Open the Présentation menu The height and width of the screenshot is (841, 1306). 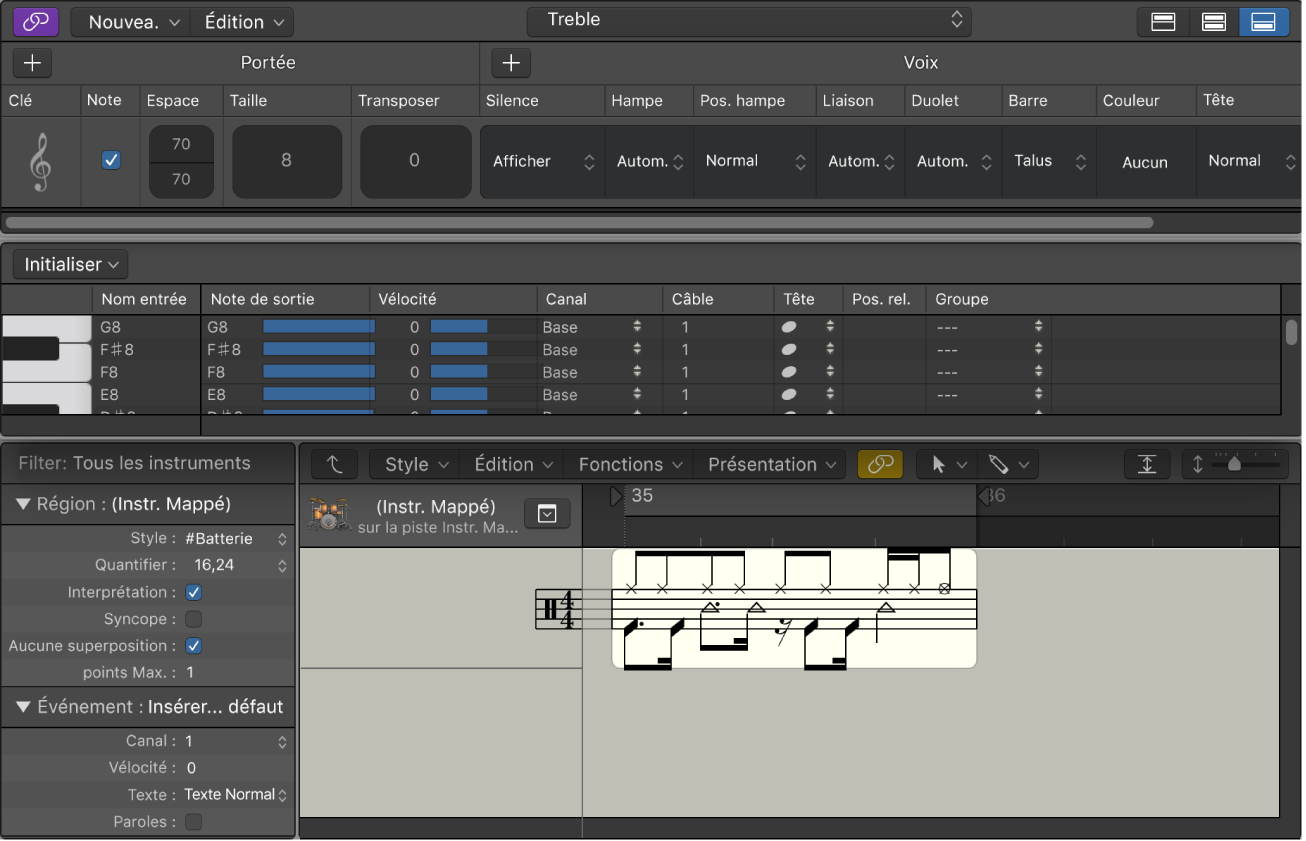pyautogui.click(x=771, y=464)
